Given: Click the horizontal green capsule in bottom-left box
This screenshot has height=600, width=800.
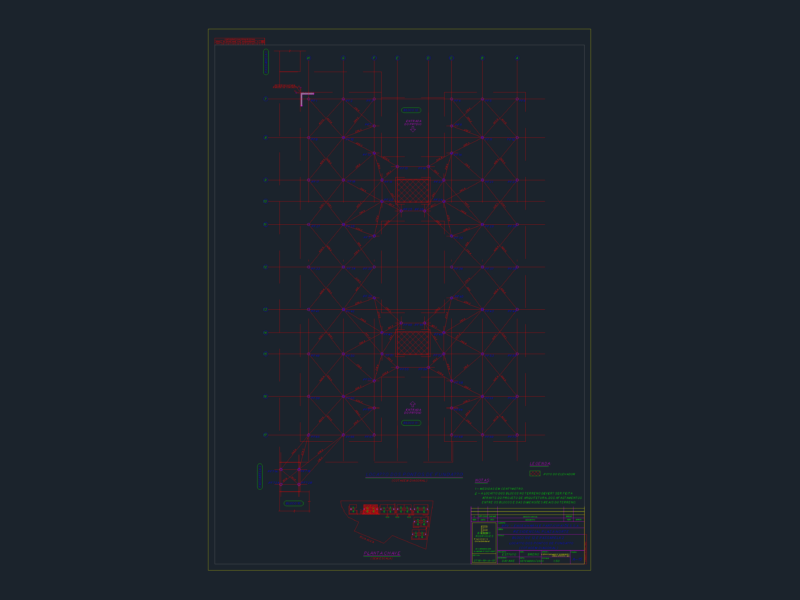Looking at the screenshot, I should click(x=293, y=504).
